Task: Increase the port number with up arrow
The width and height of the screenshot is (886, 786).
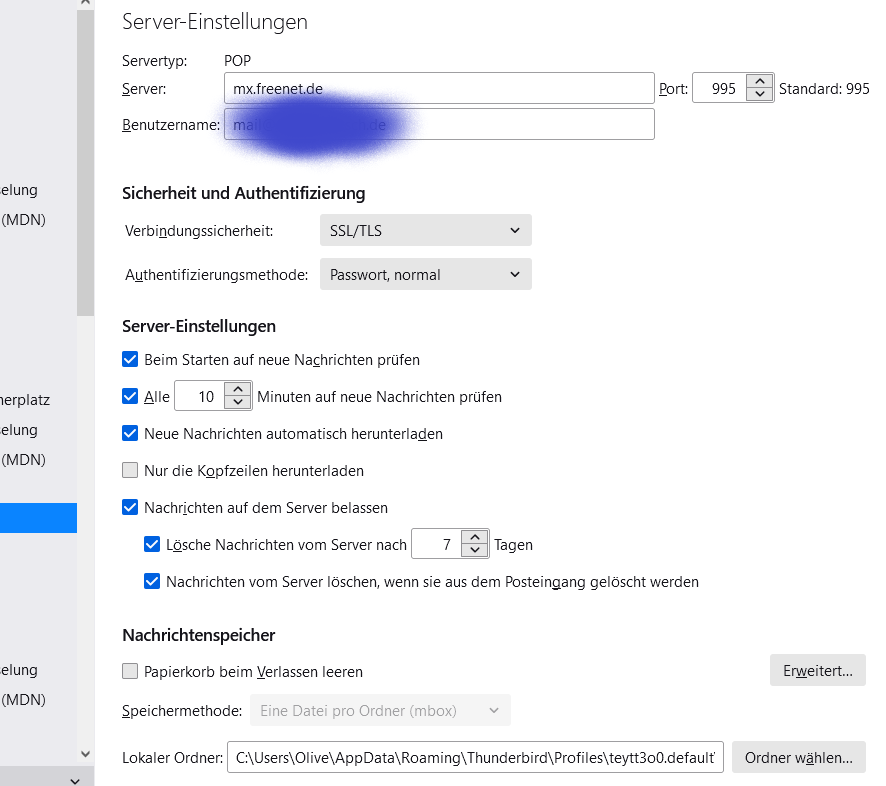Action: pos(760,81)
